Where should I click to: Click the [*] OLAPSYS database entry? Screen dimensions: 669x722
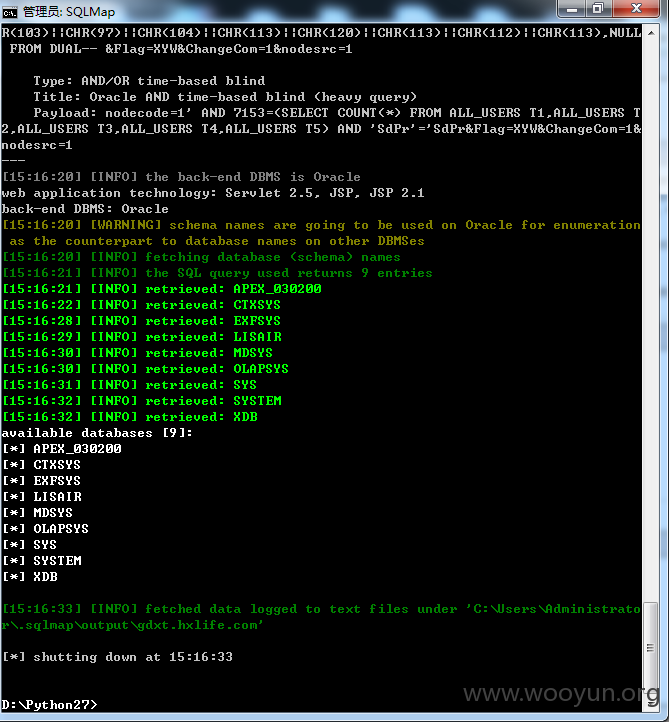point(46,529)
